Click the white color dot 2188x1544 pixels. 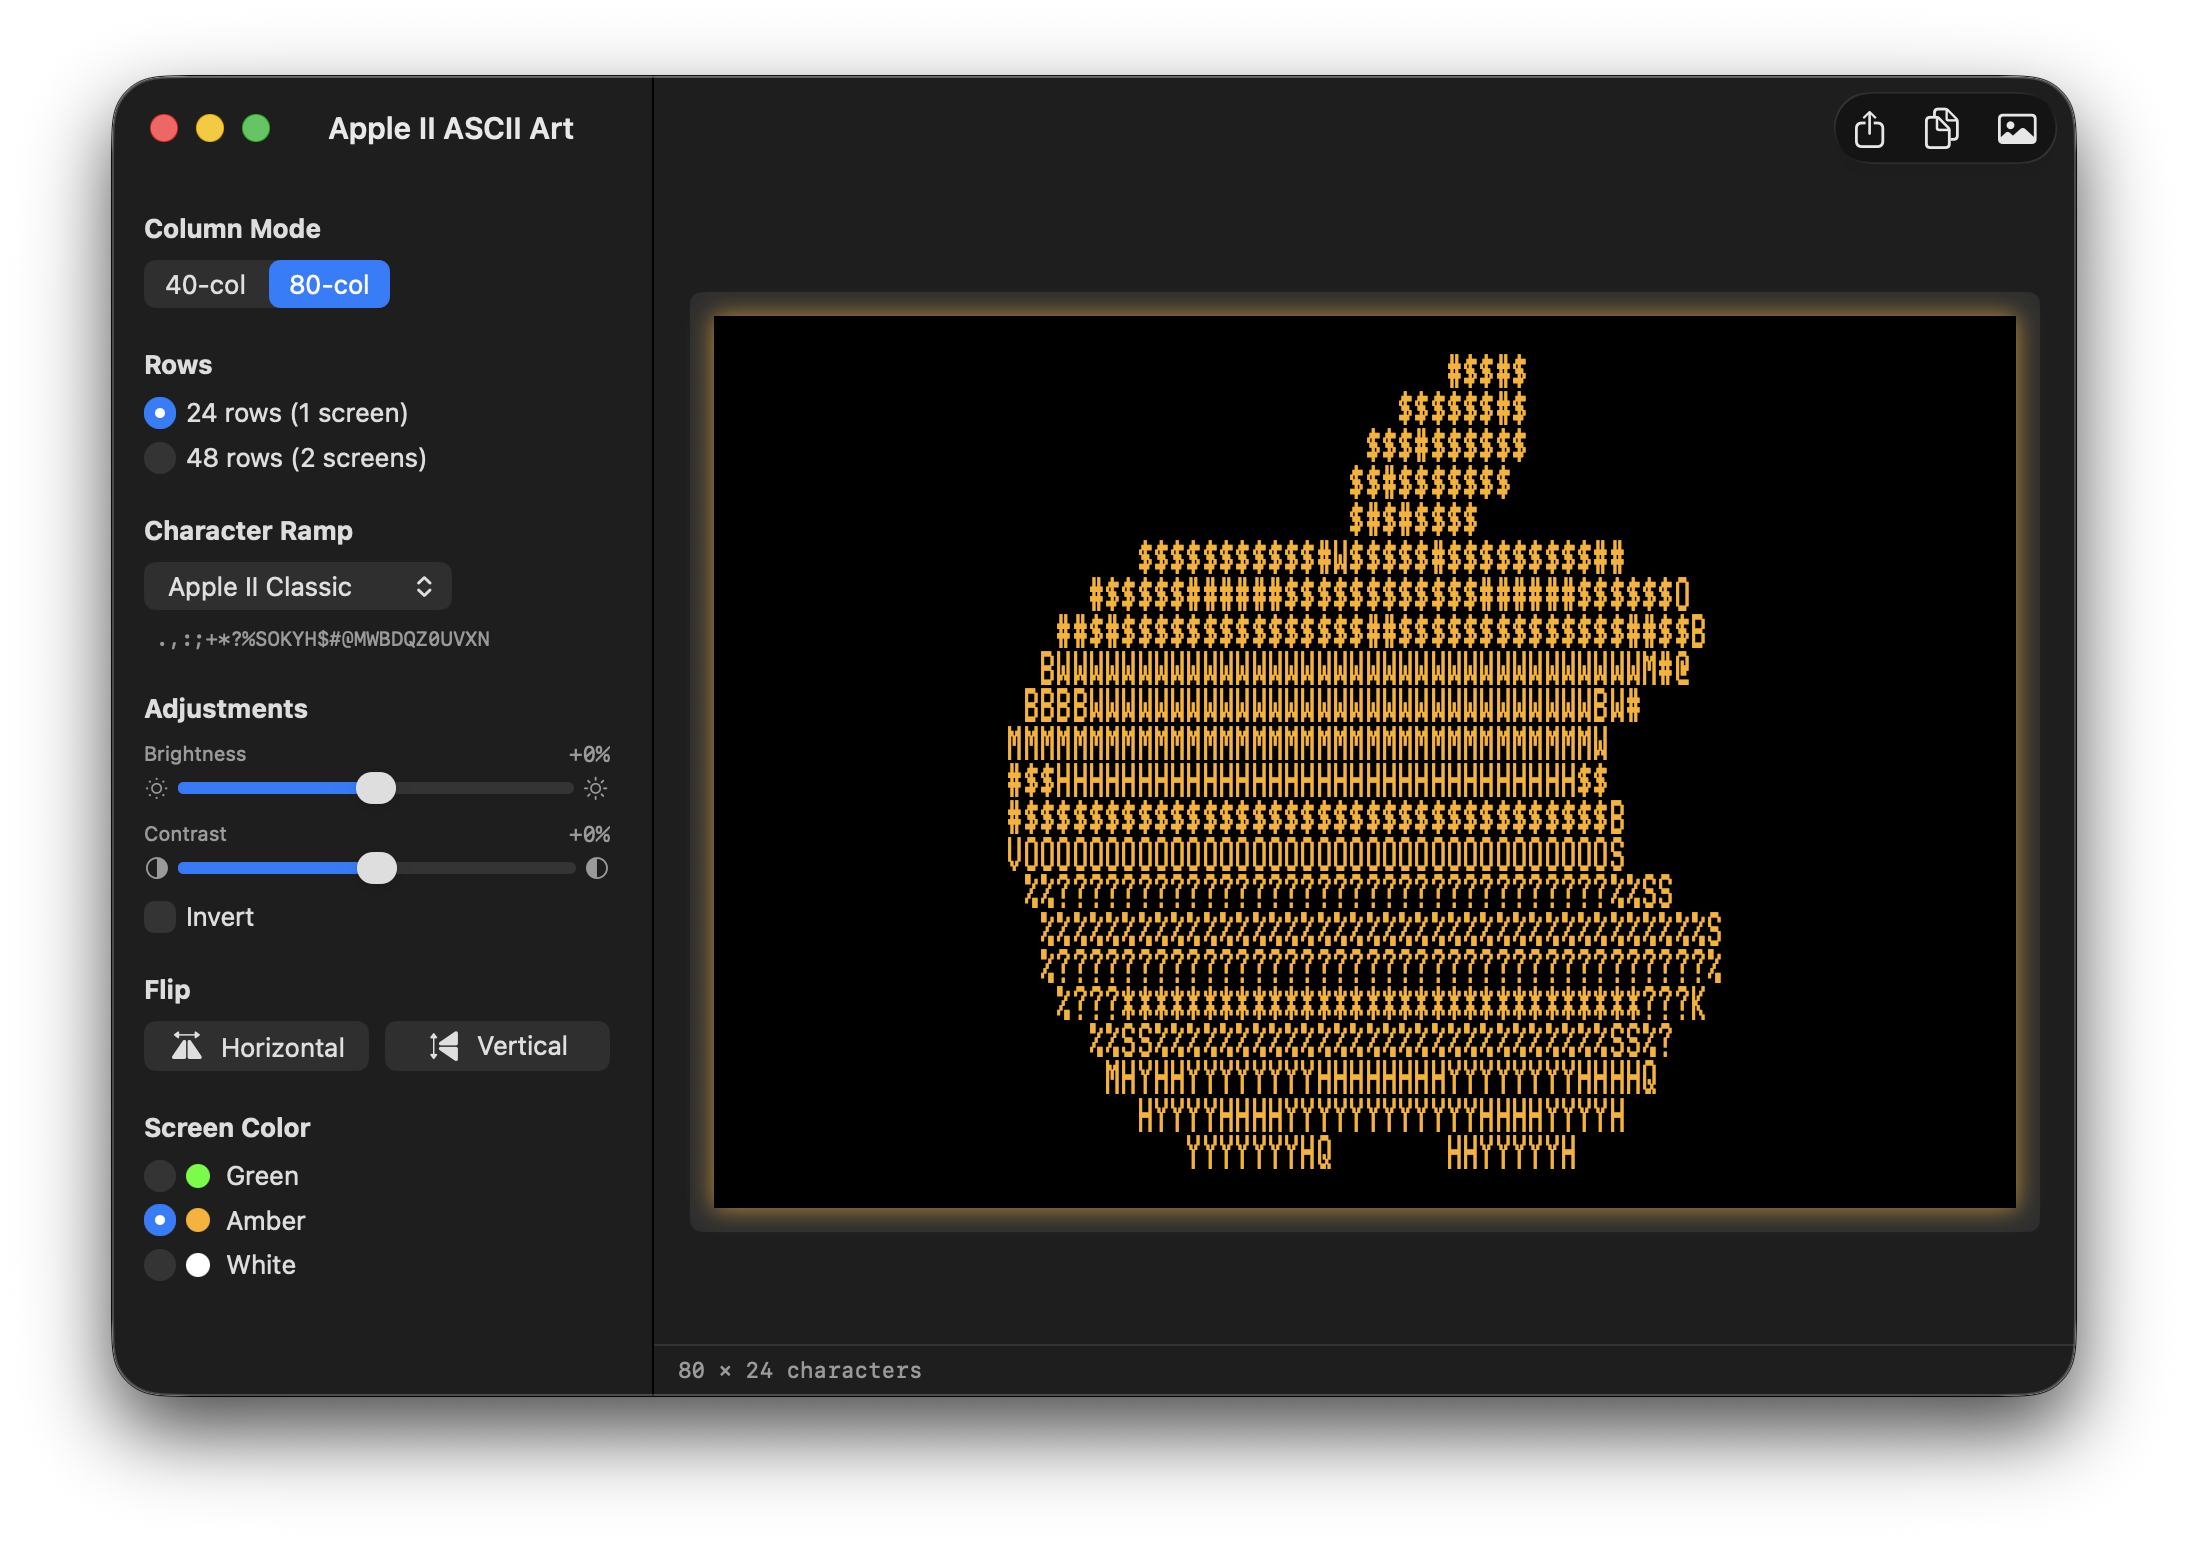tap(198, 1265)
